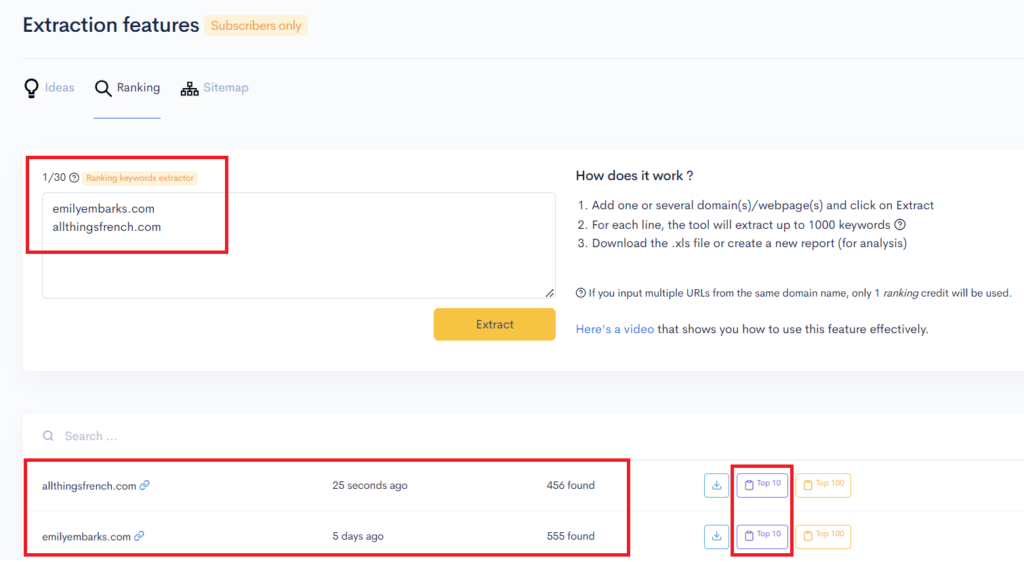Viewport: 1024px width, 562px height.
Task: Download the allthingsfrench.com keywords file
Action: pyautogui.click(x=716, y=486)
